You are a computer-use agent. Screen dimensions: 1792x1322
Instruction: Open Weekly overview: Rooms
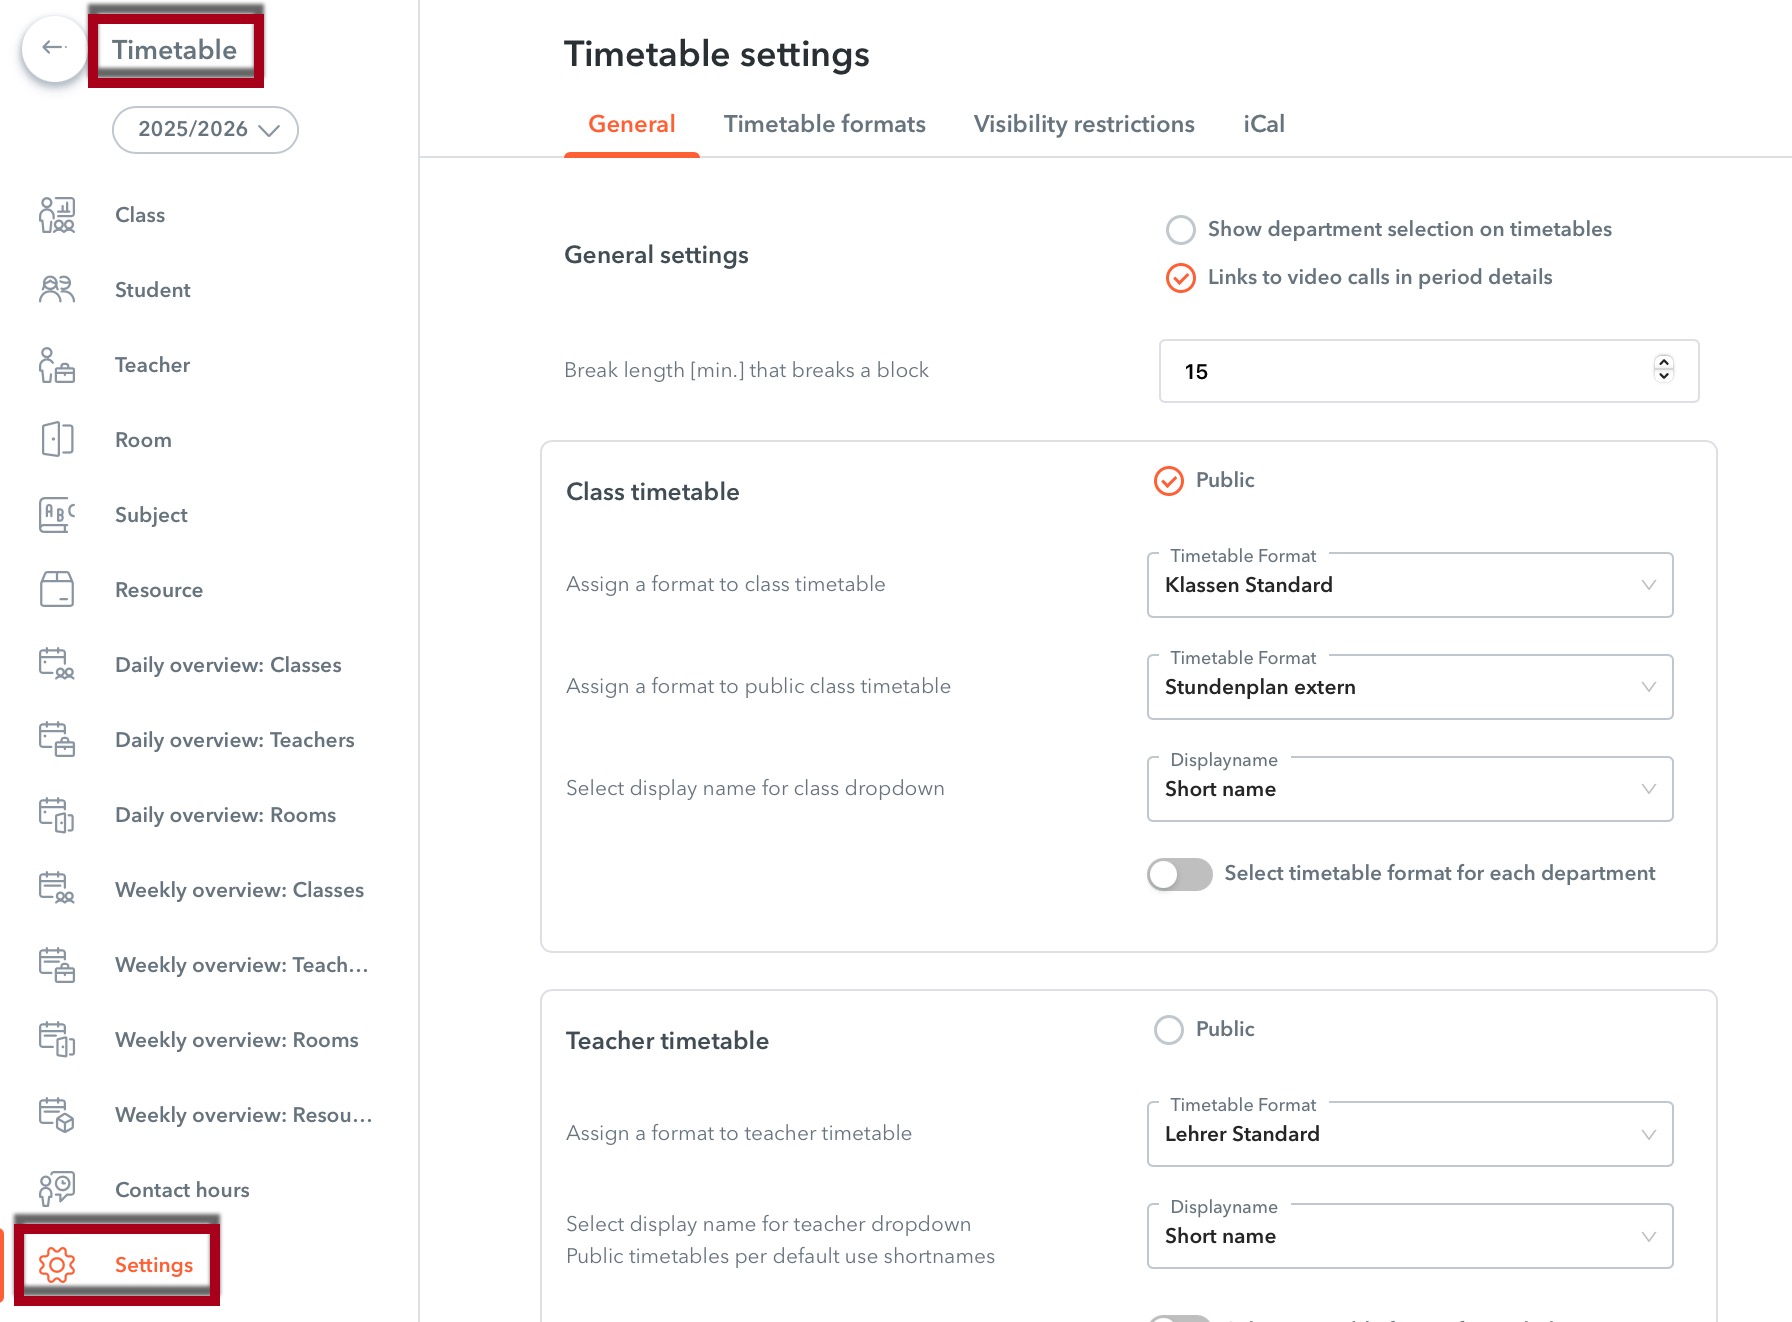[236, 1040]
